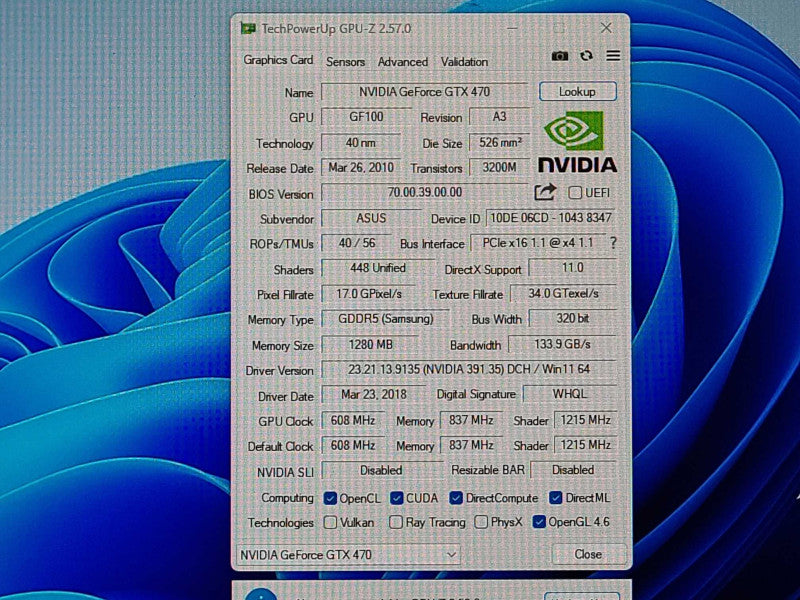The image size is (800, 600).
Task: Click the BIOS export share icon
Action: (545, 192)
